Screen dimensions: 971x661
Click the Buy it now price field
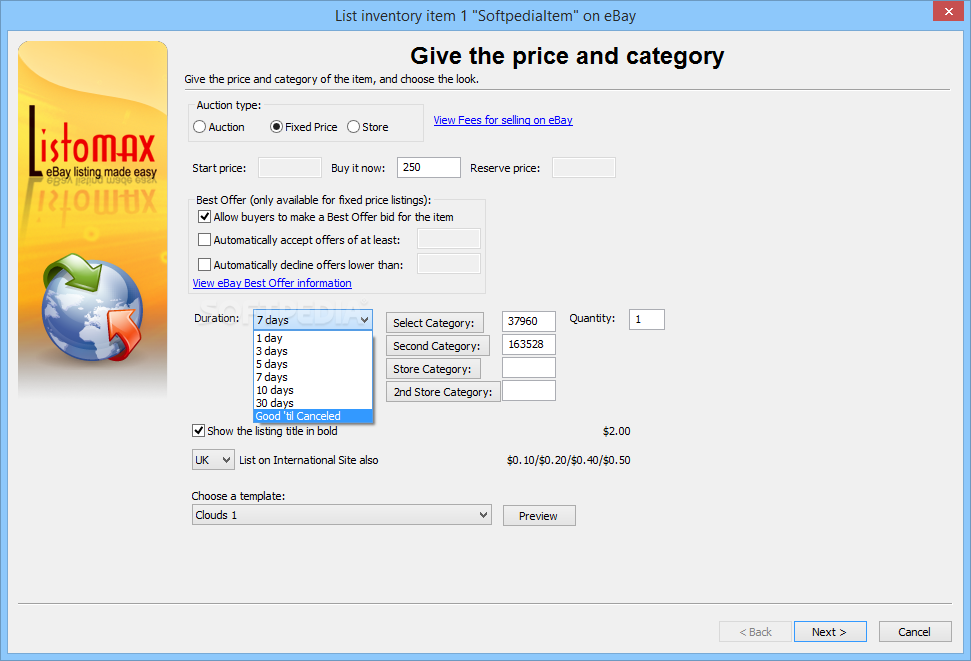(x=429, y=168)
